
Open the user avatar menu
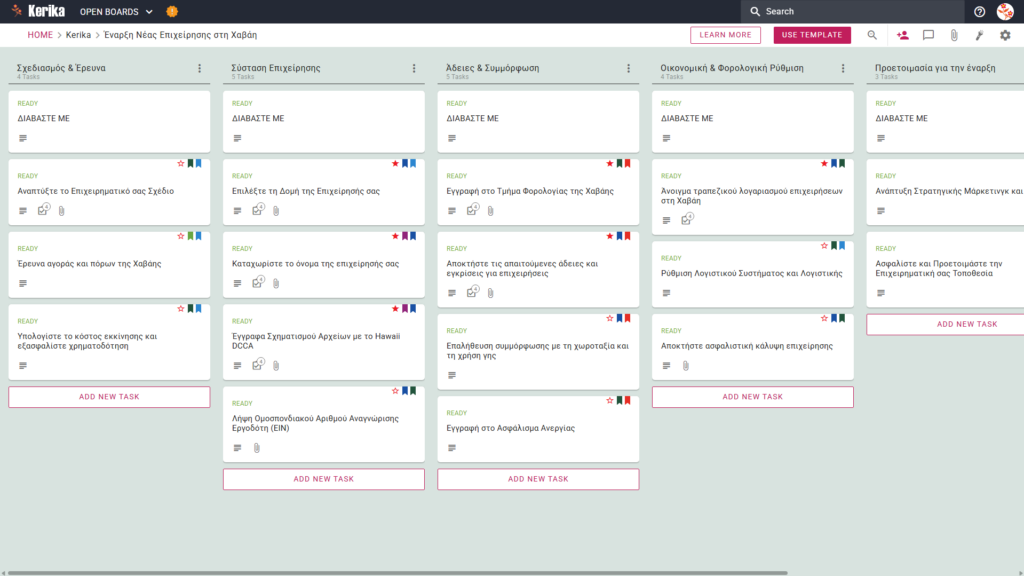(1005, 11)
